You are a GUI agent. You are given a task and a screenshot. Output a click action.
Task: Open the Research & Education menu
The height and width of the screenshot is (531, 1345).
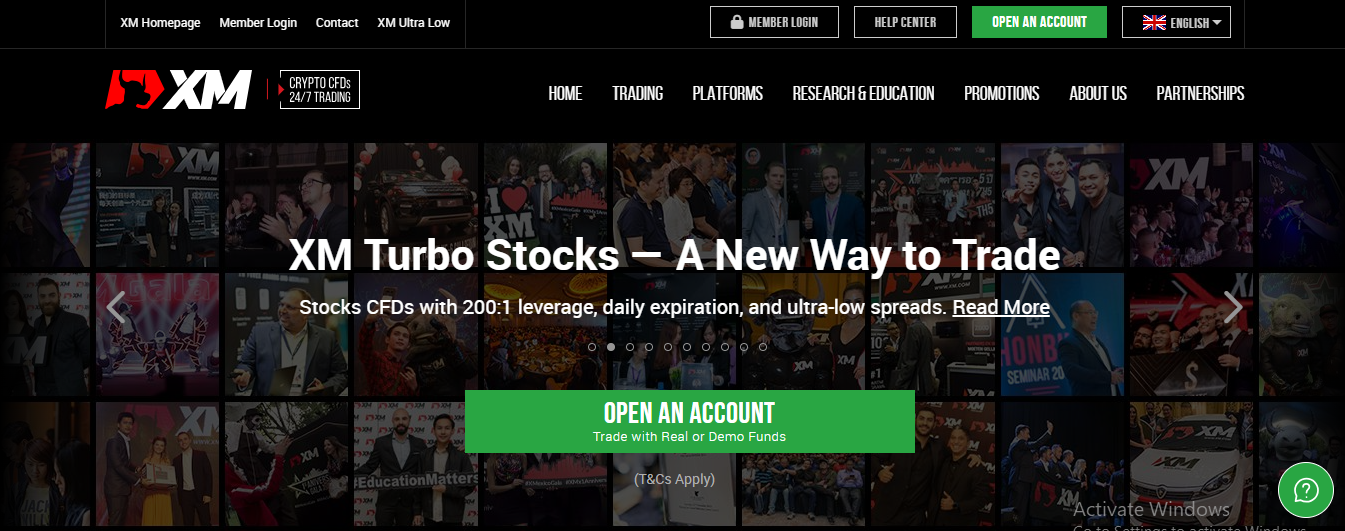(863, 93)
